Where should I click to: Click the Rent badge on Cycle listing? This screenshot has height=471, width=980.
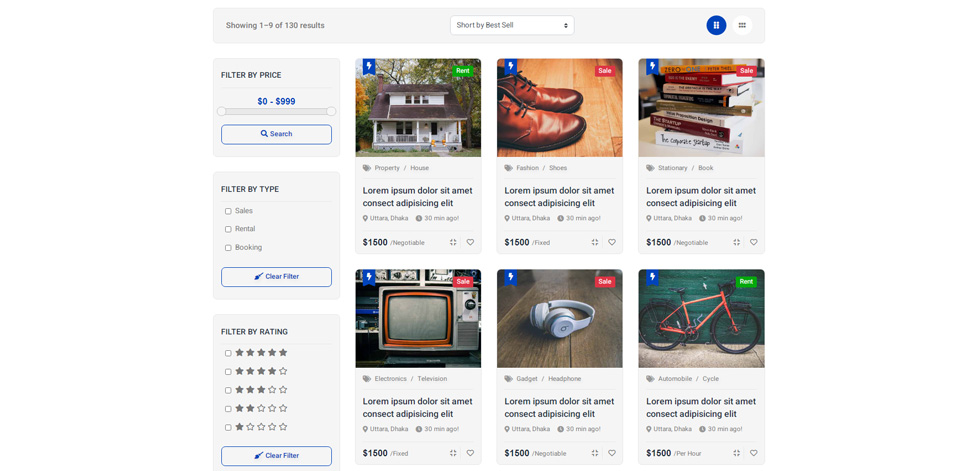[746, 282]
